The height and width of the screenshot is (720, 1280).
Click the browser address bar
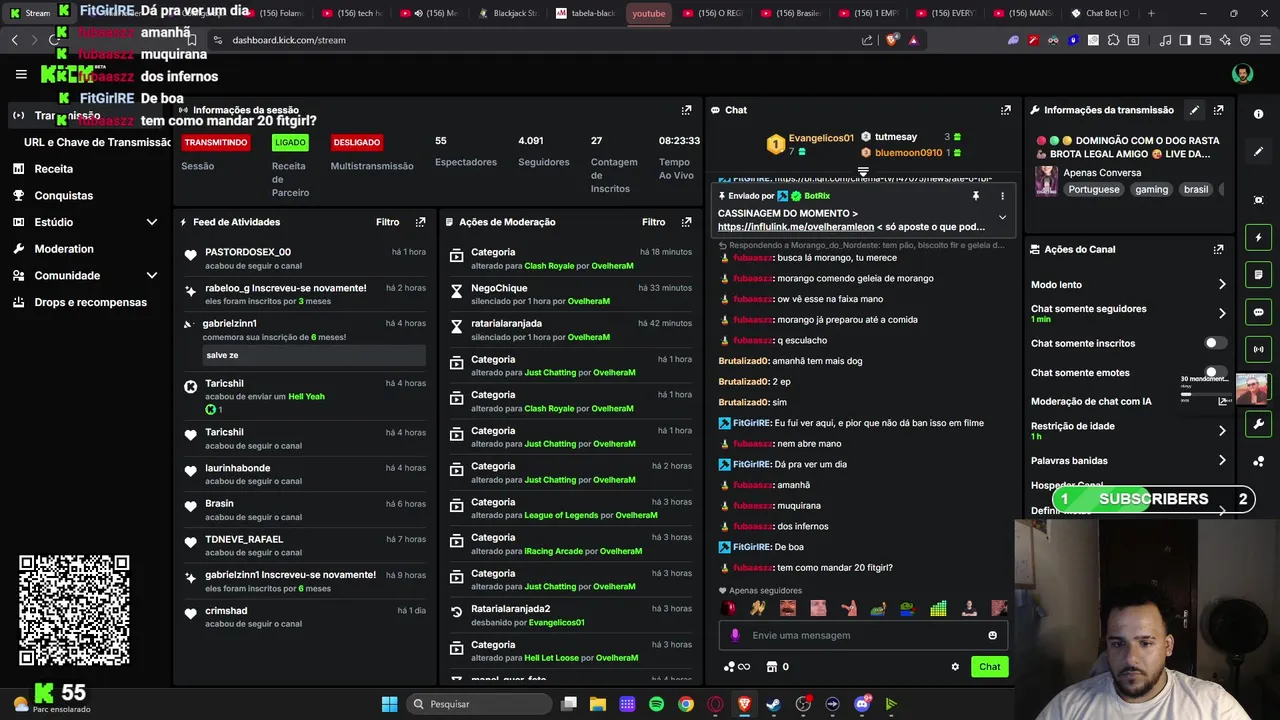tap(540, 40)
